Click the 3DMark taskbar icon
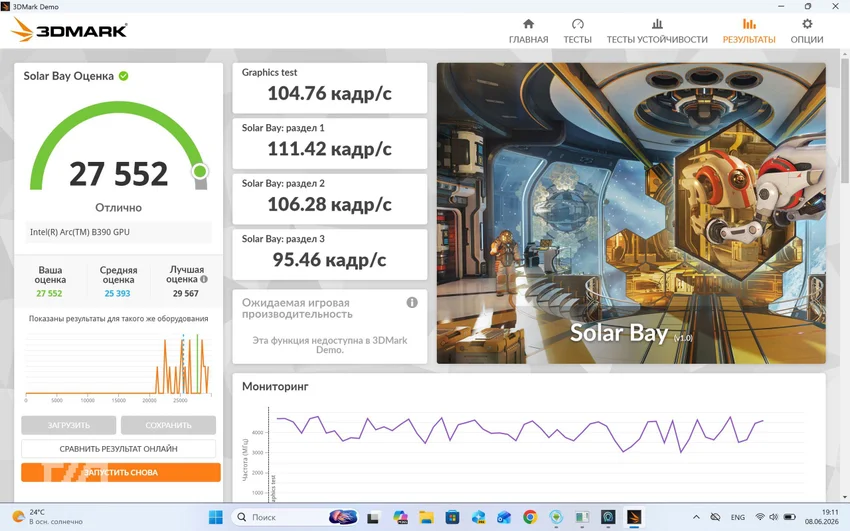 click(x=634, y=517)
